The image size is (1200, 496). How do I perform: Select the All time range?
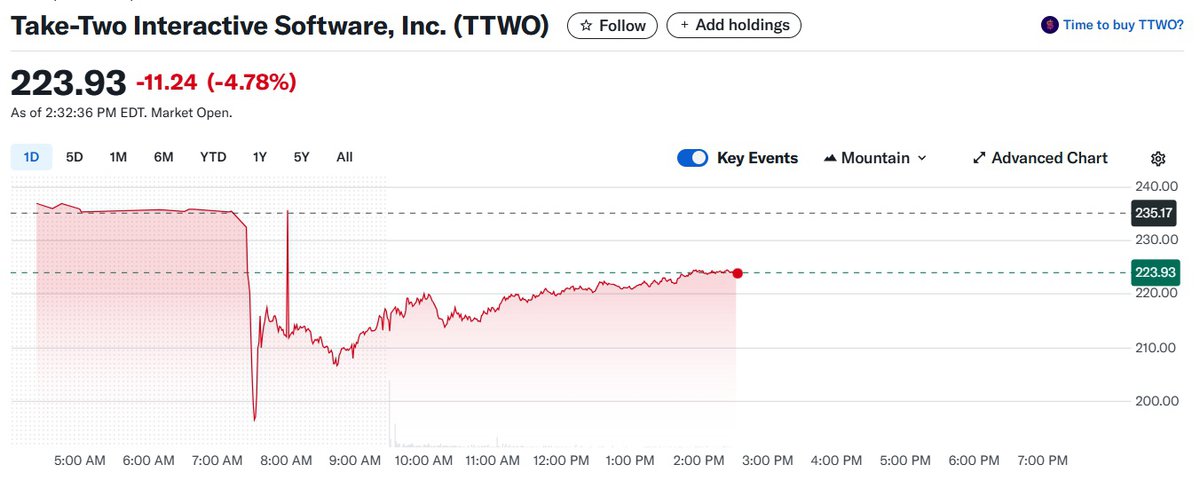[344, 157]
